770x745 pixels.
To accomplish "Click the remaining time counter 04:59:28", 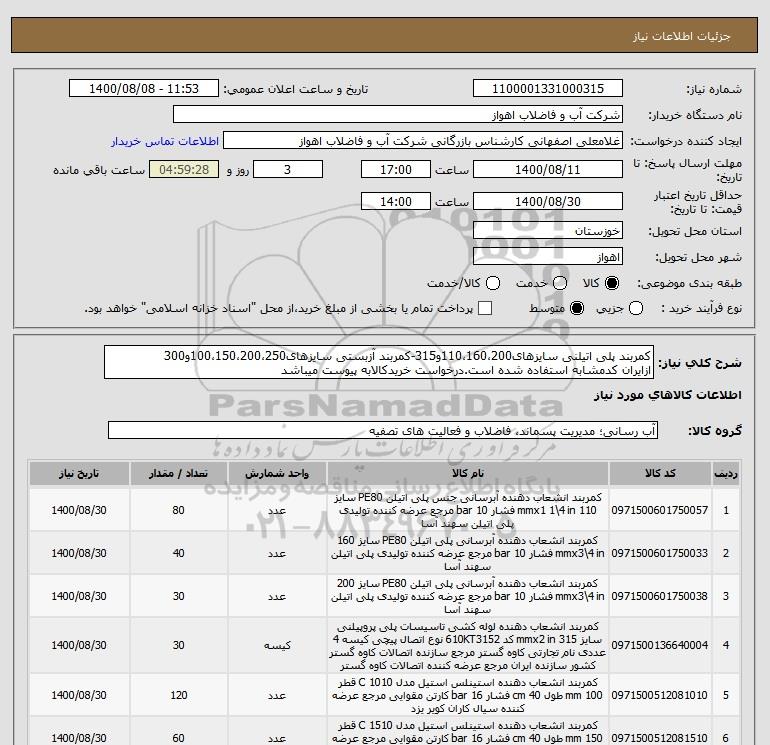I will (x=184, y=169).
